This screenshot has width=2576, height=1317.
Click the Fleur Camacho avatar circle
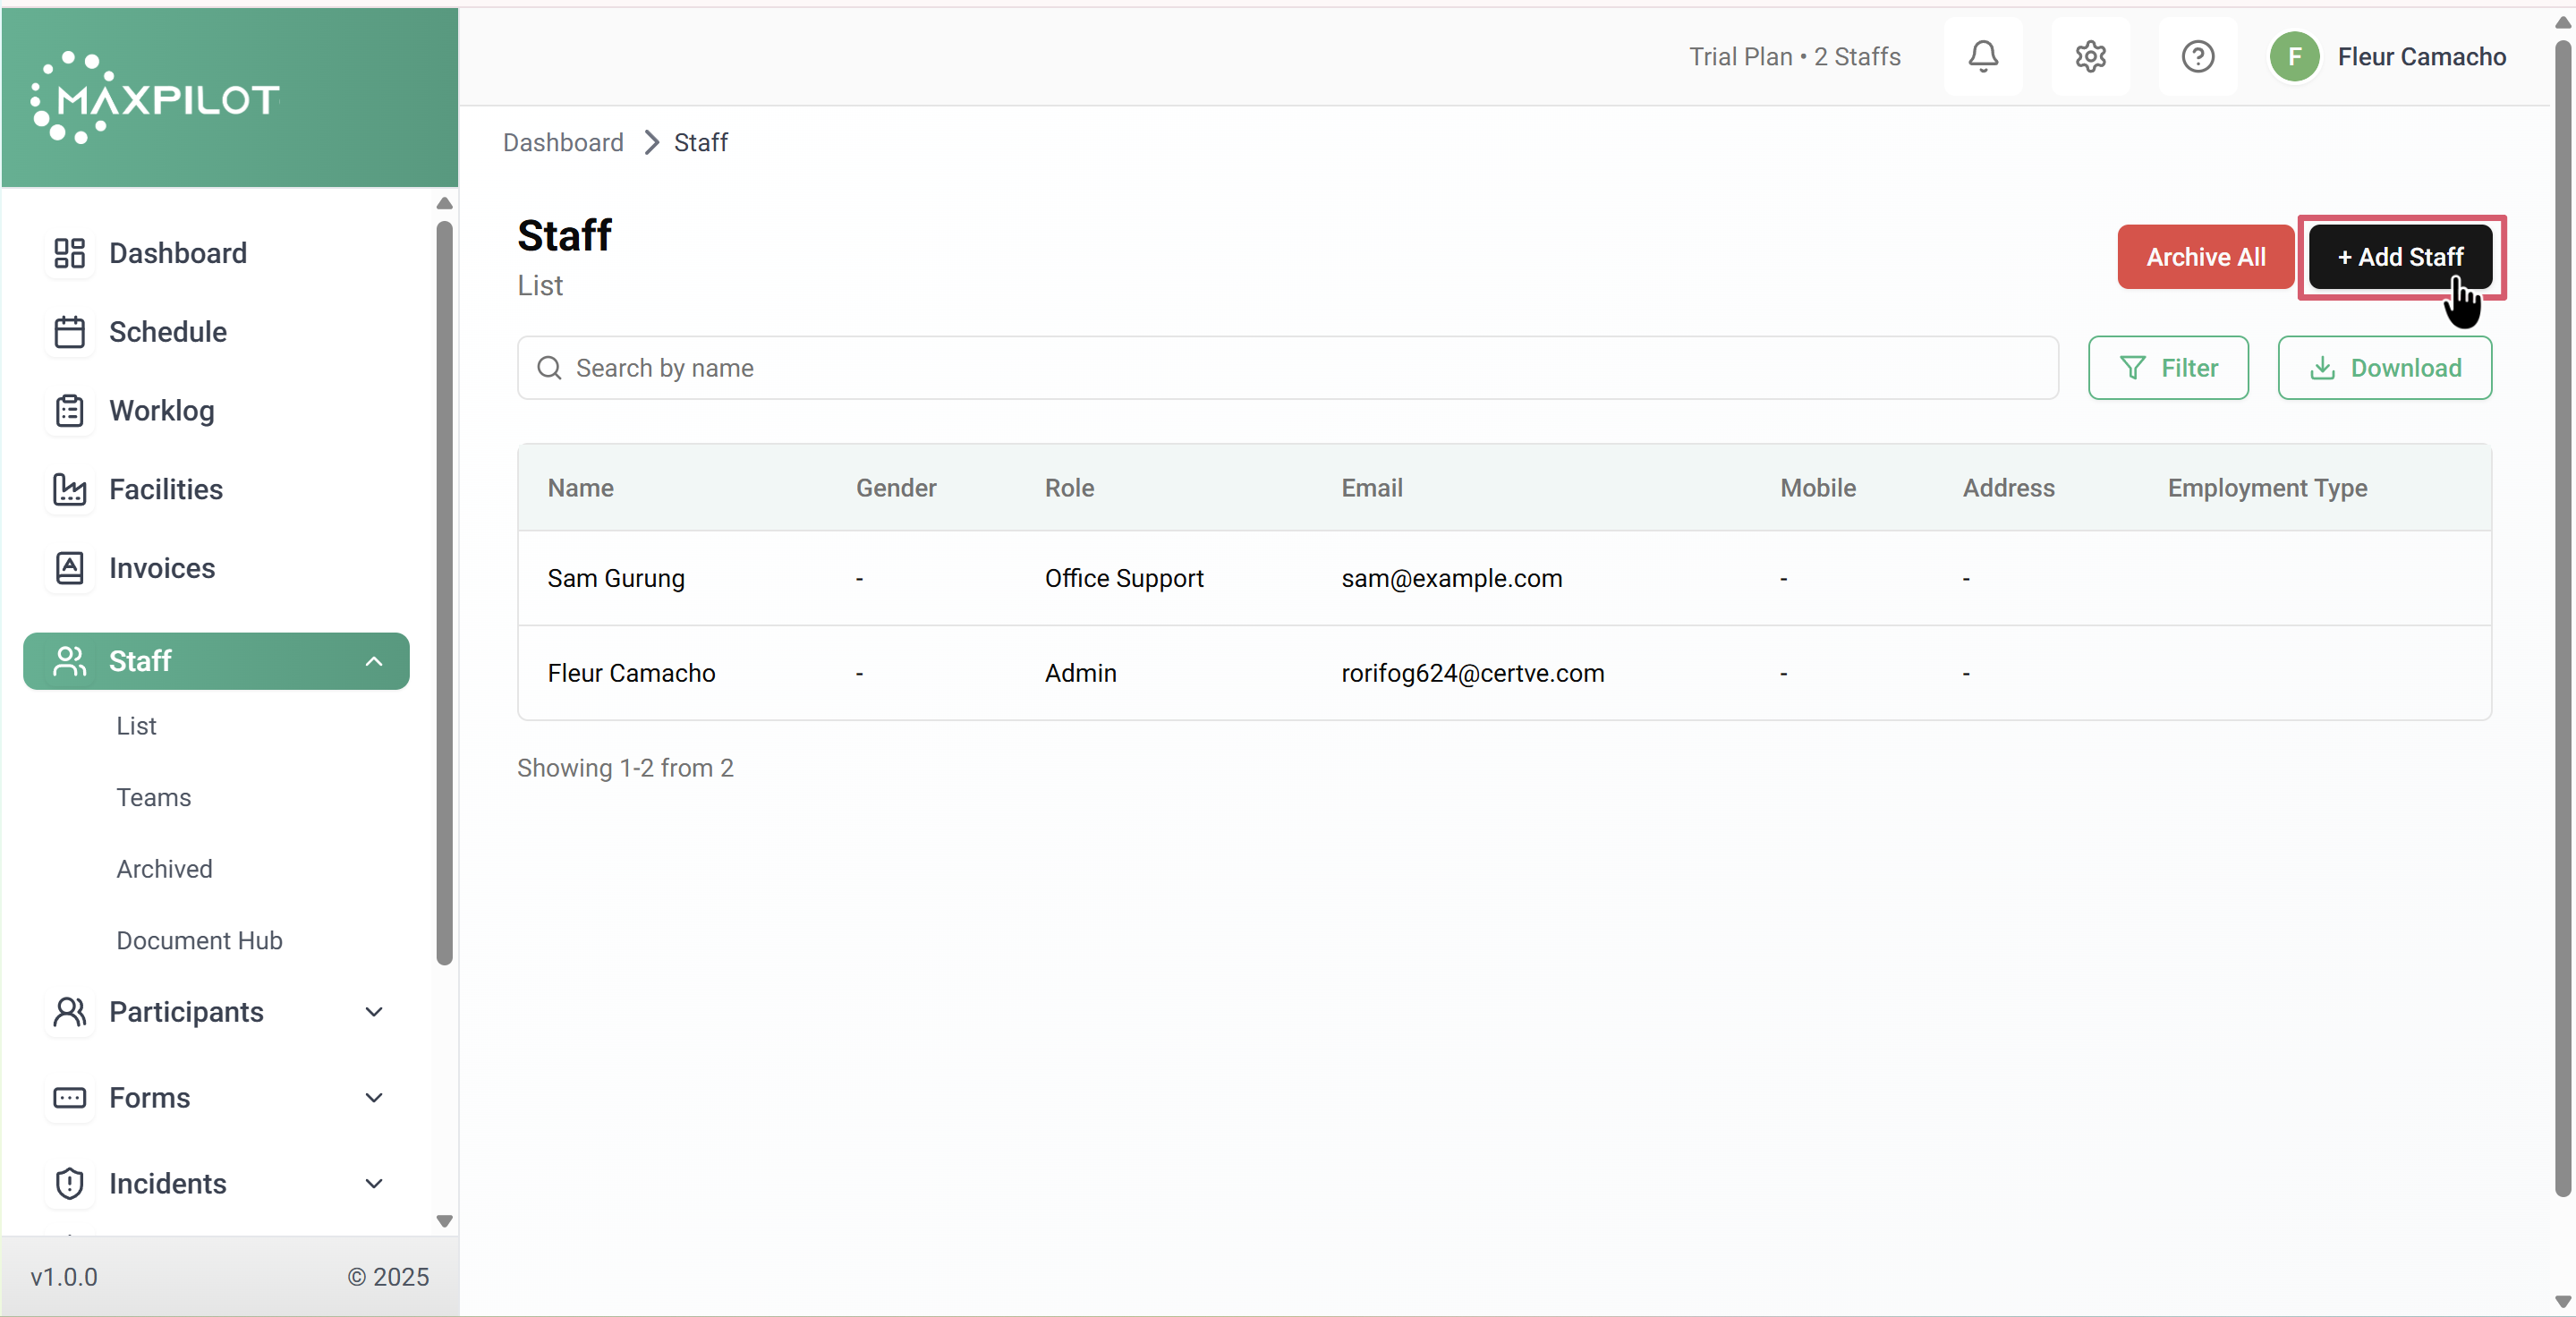pyautogui.click(x=2294, y=56)
